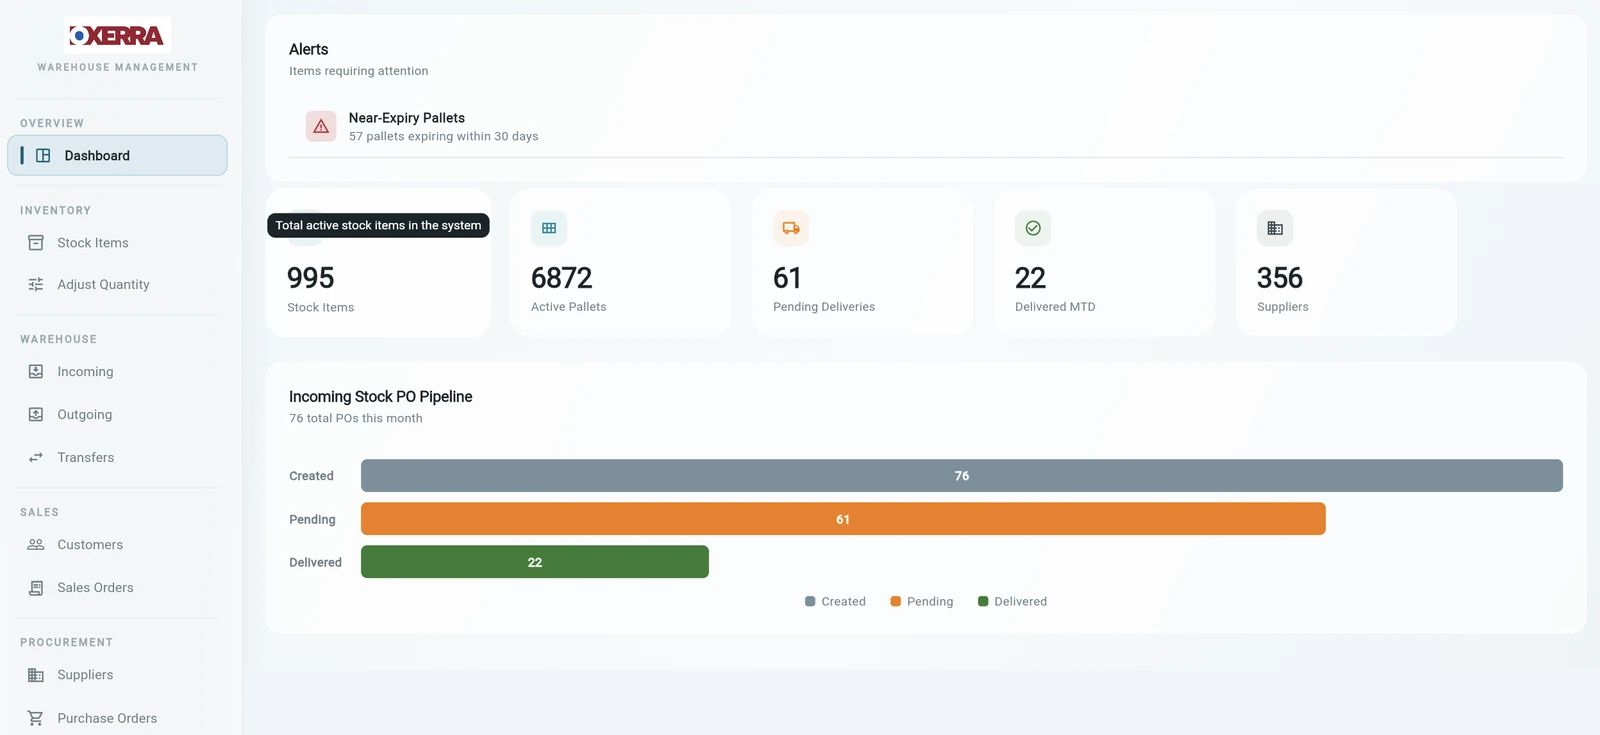This screenshot has height=735, width=1600.
Task: Open Suppliers under Procurement
Action: click(x=117, y=675)
